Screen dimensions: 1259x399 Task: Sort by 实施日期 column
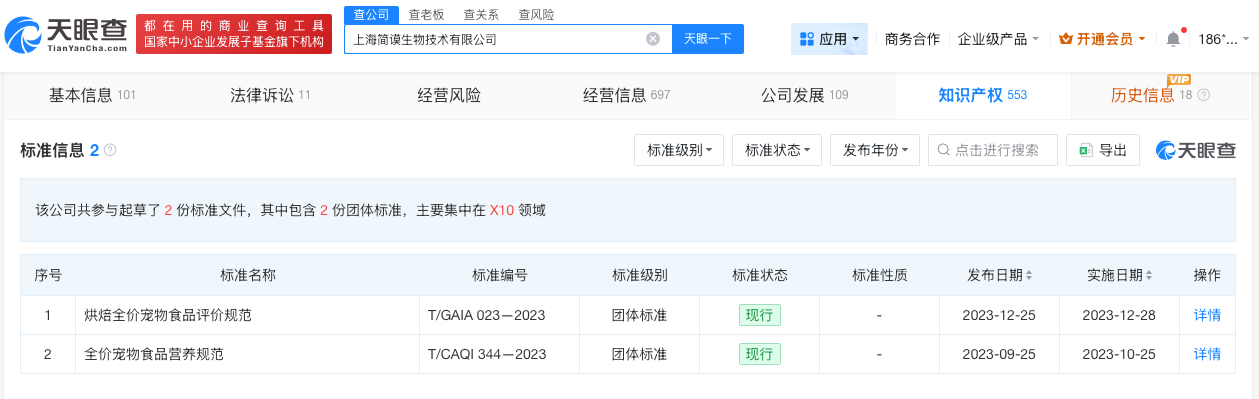(1149, 275)
